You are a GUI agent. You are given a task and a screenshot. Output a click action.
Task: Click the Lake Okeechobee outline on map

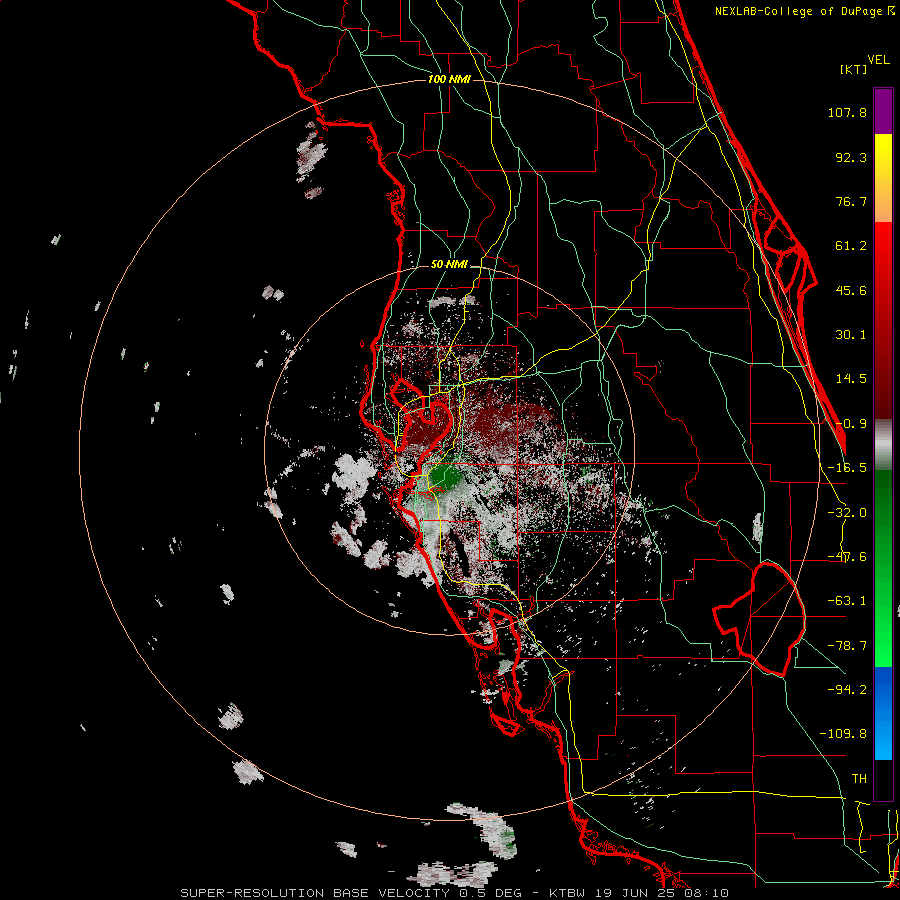pyautogui.click(x=759, y=619)
